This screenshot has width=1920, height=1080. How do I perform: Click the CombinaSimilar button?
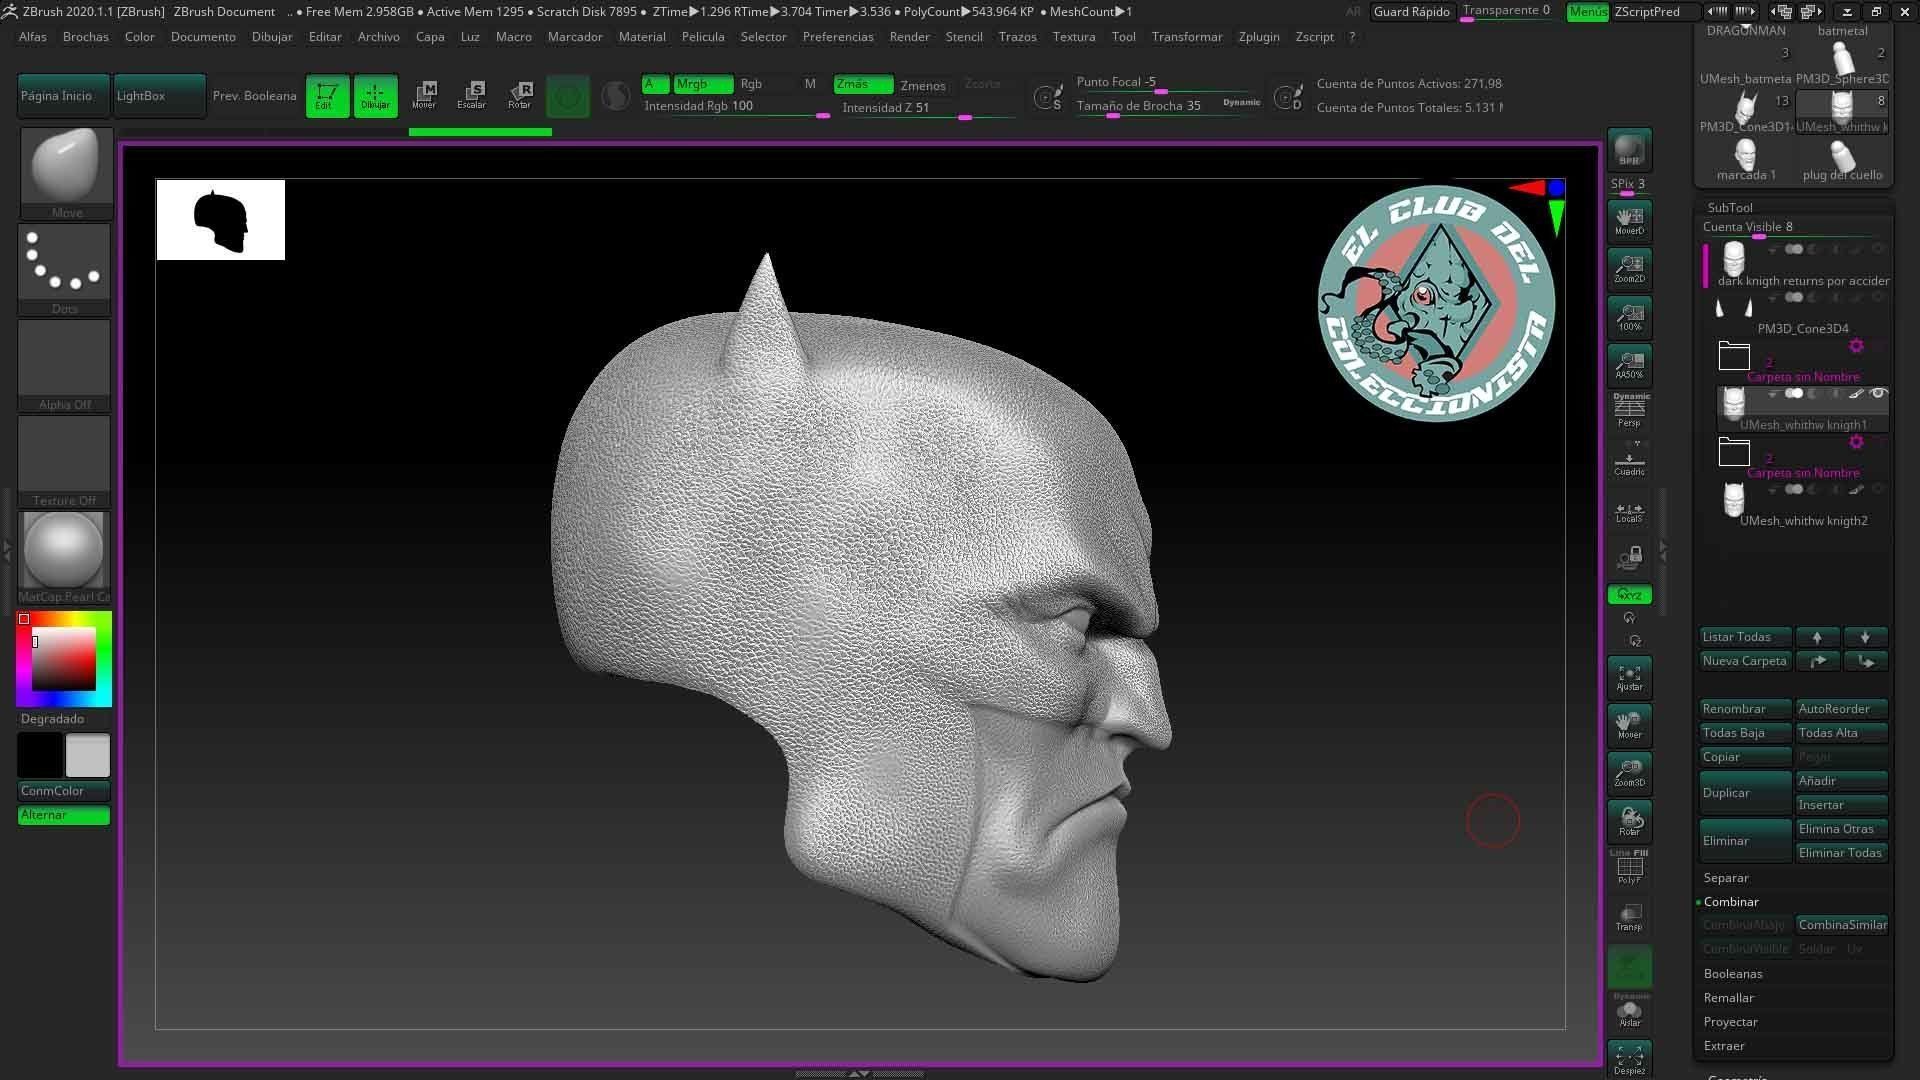pos(1842,925)
